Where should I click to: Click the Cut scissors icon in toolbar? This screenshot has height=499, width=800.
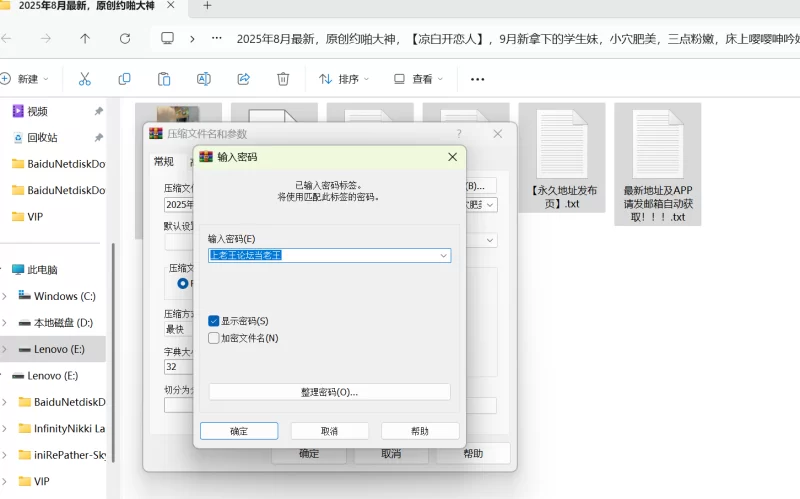click(85, 79)
